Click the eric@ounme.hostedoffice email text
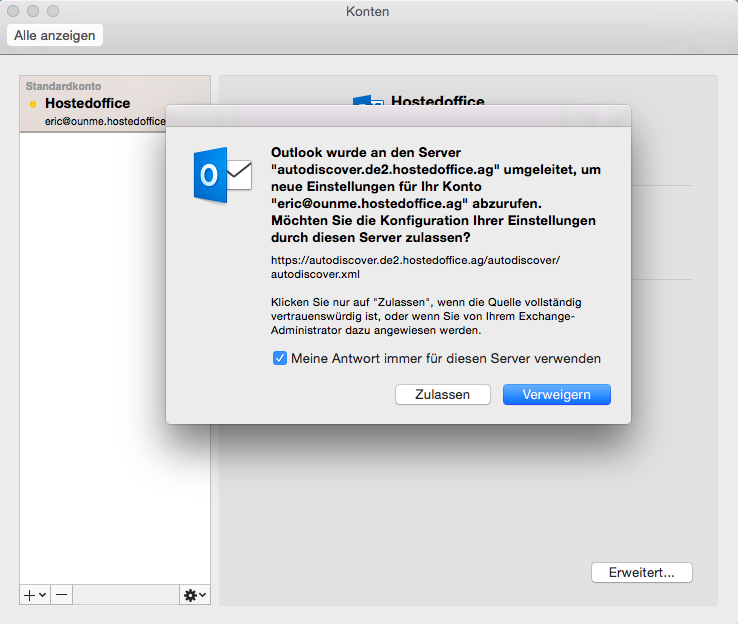This screenshot has width=738, height=624. (105, 121)
